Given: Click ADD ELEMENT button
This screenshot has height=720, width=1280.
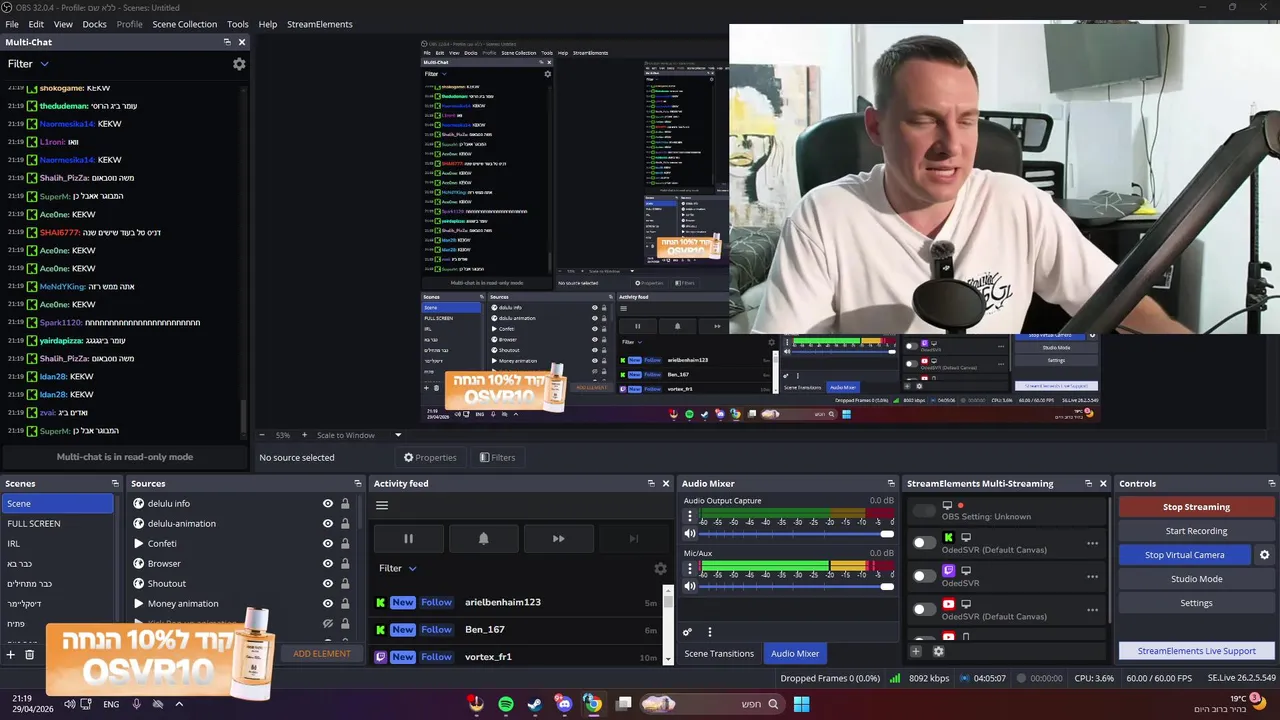Looking at the screenshot, I should tap(322, 654).
